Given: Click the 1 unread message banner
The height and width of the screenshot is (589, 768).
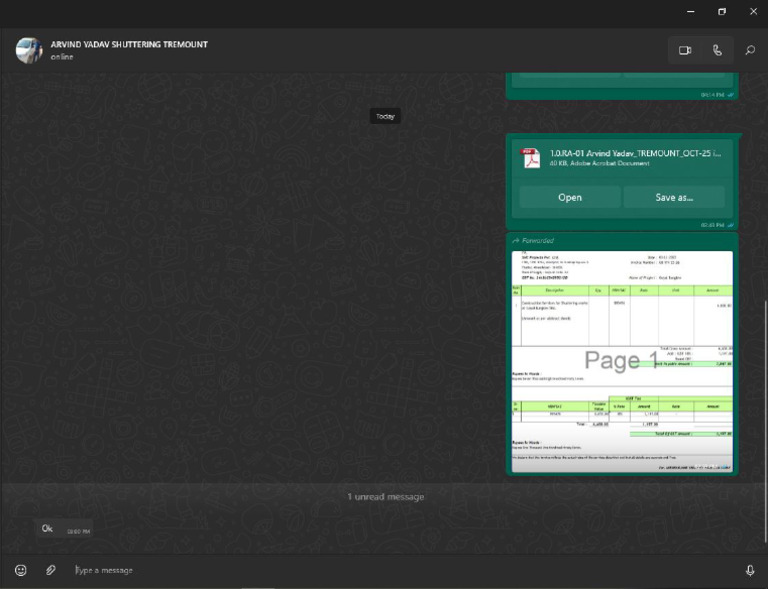Looking at the screenshot, I should click(x=385, y=496).
